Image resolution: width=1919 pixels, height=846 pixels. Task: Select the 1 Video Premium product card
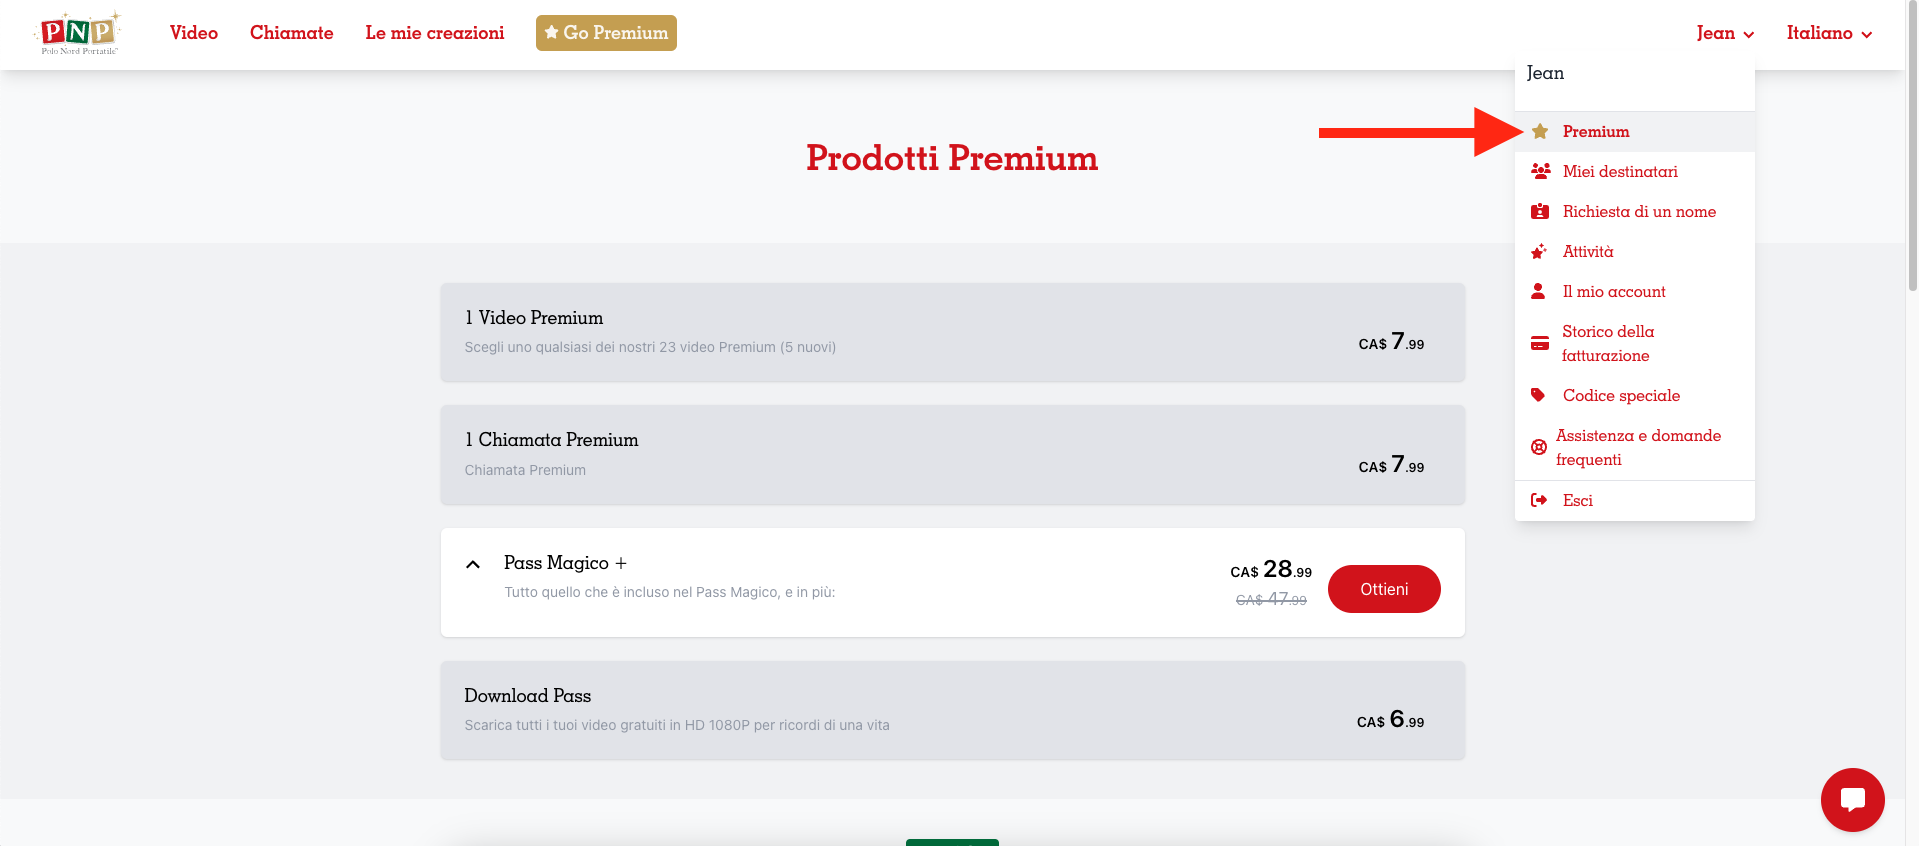click(x=952, y=332)
